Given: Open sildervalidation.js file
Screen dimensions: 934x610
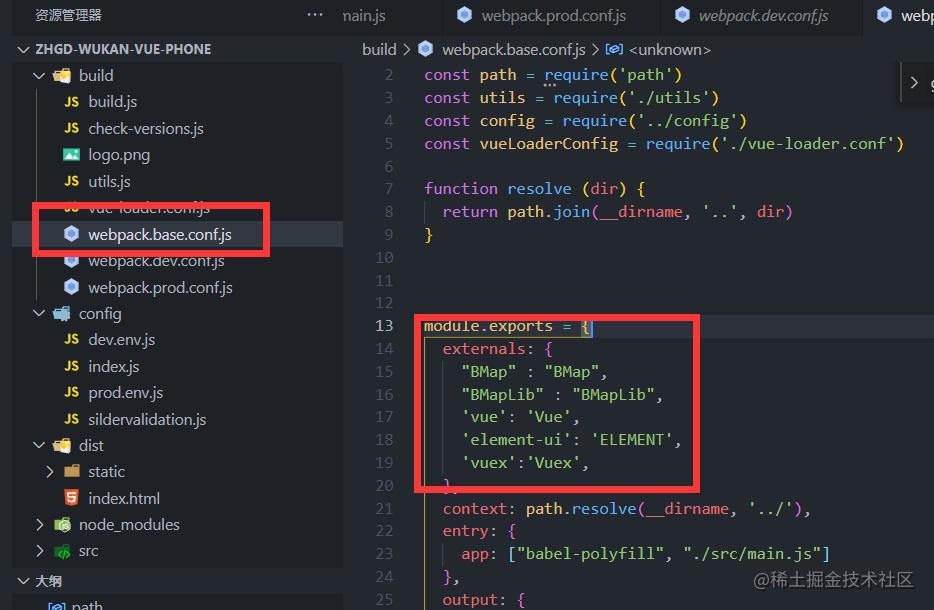Looking at the screenshot, I should click(x=147, y=419).
